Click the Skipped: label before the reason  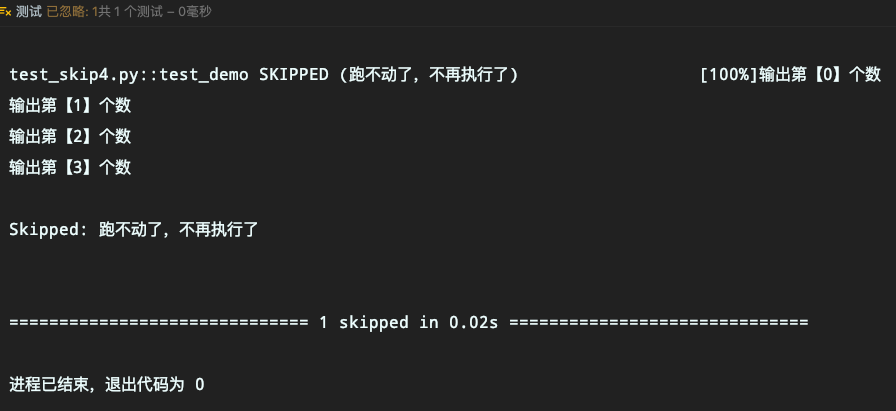coord(49,229)
